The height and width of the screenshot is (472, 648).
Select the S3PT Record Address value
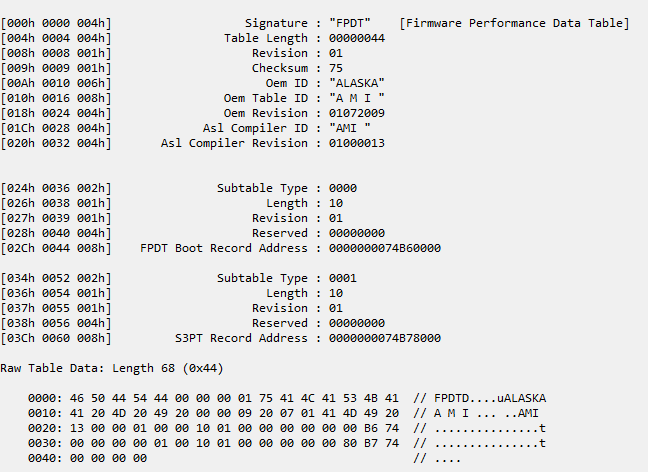(x=385, y=338)
